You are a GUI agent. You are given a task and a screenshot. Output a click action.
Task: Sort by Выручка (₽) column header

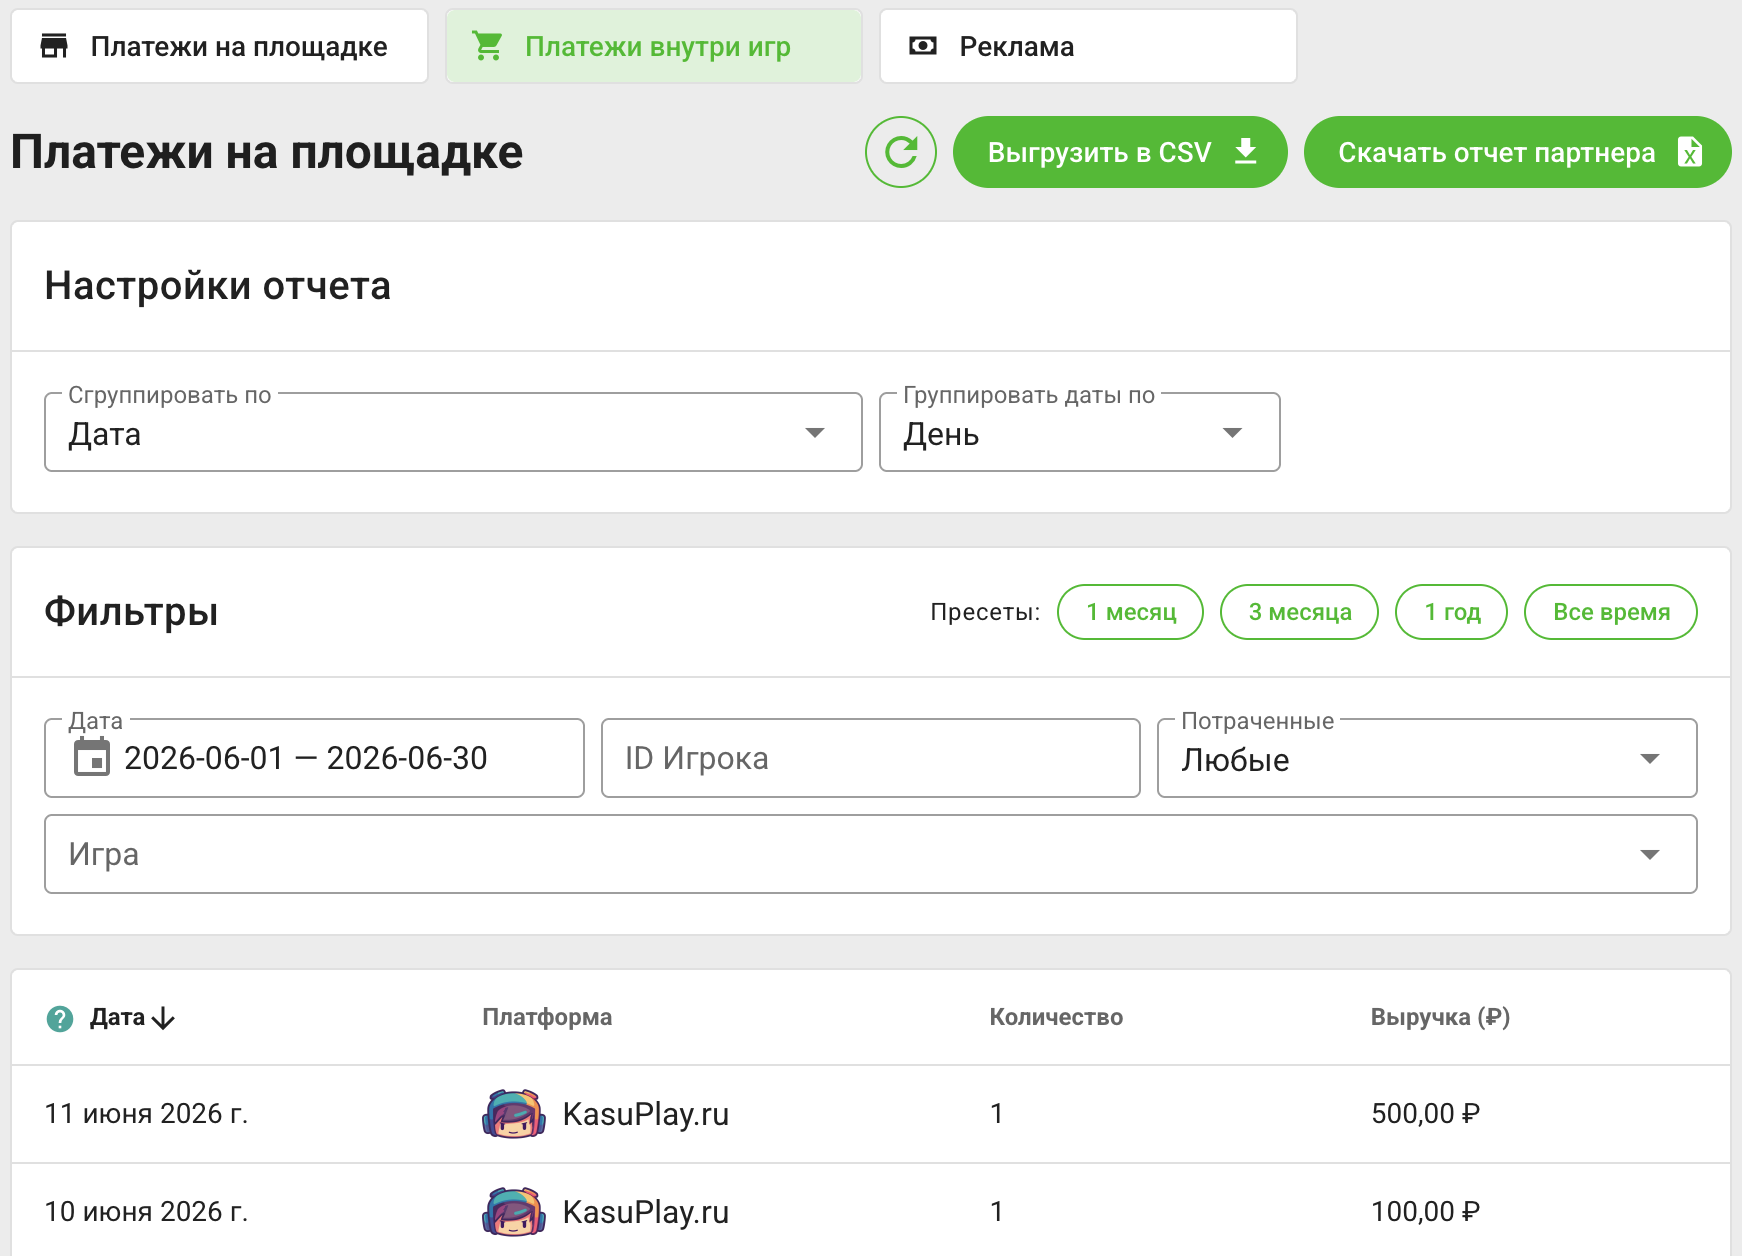point(1440,1017)
